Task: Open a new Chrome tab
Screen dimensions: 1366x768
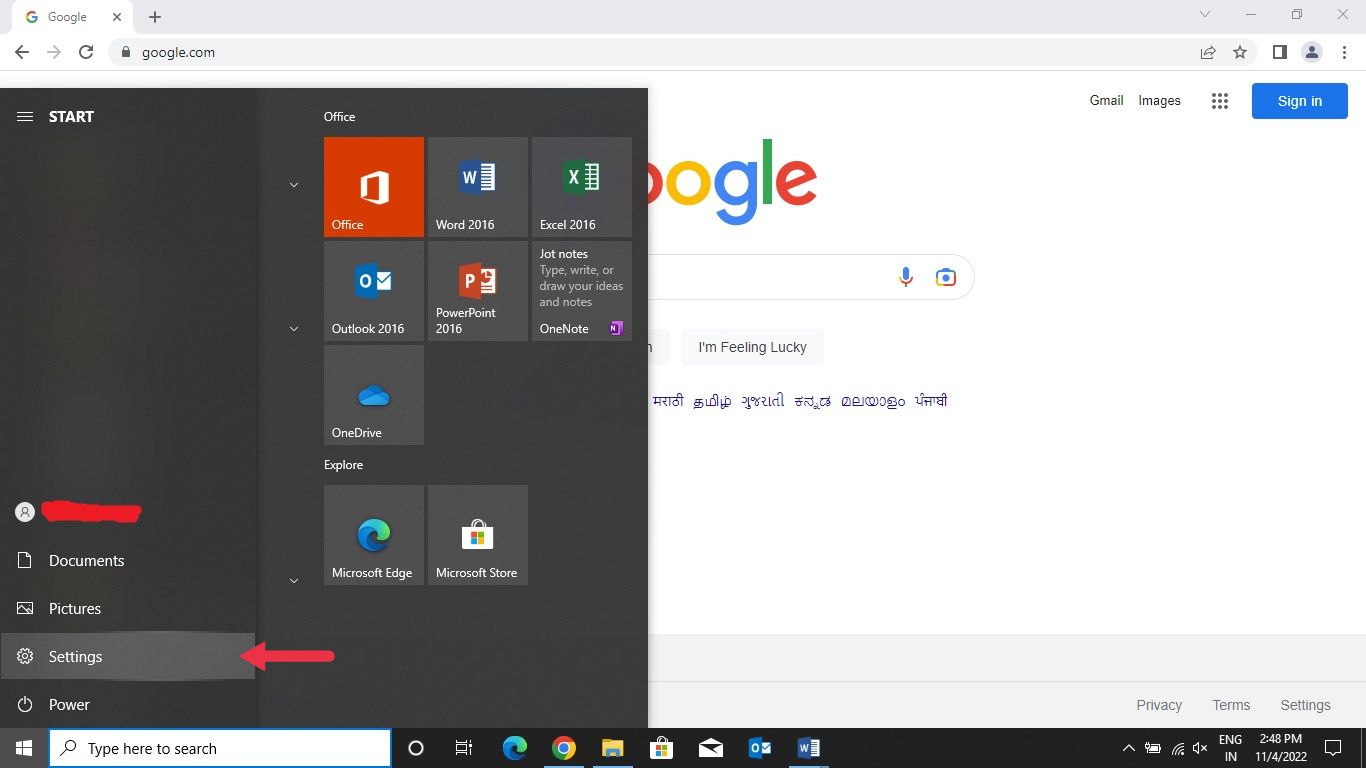Action: (155, 17)
